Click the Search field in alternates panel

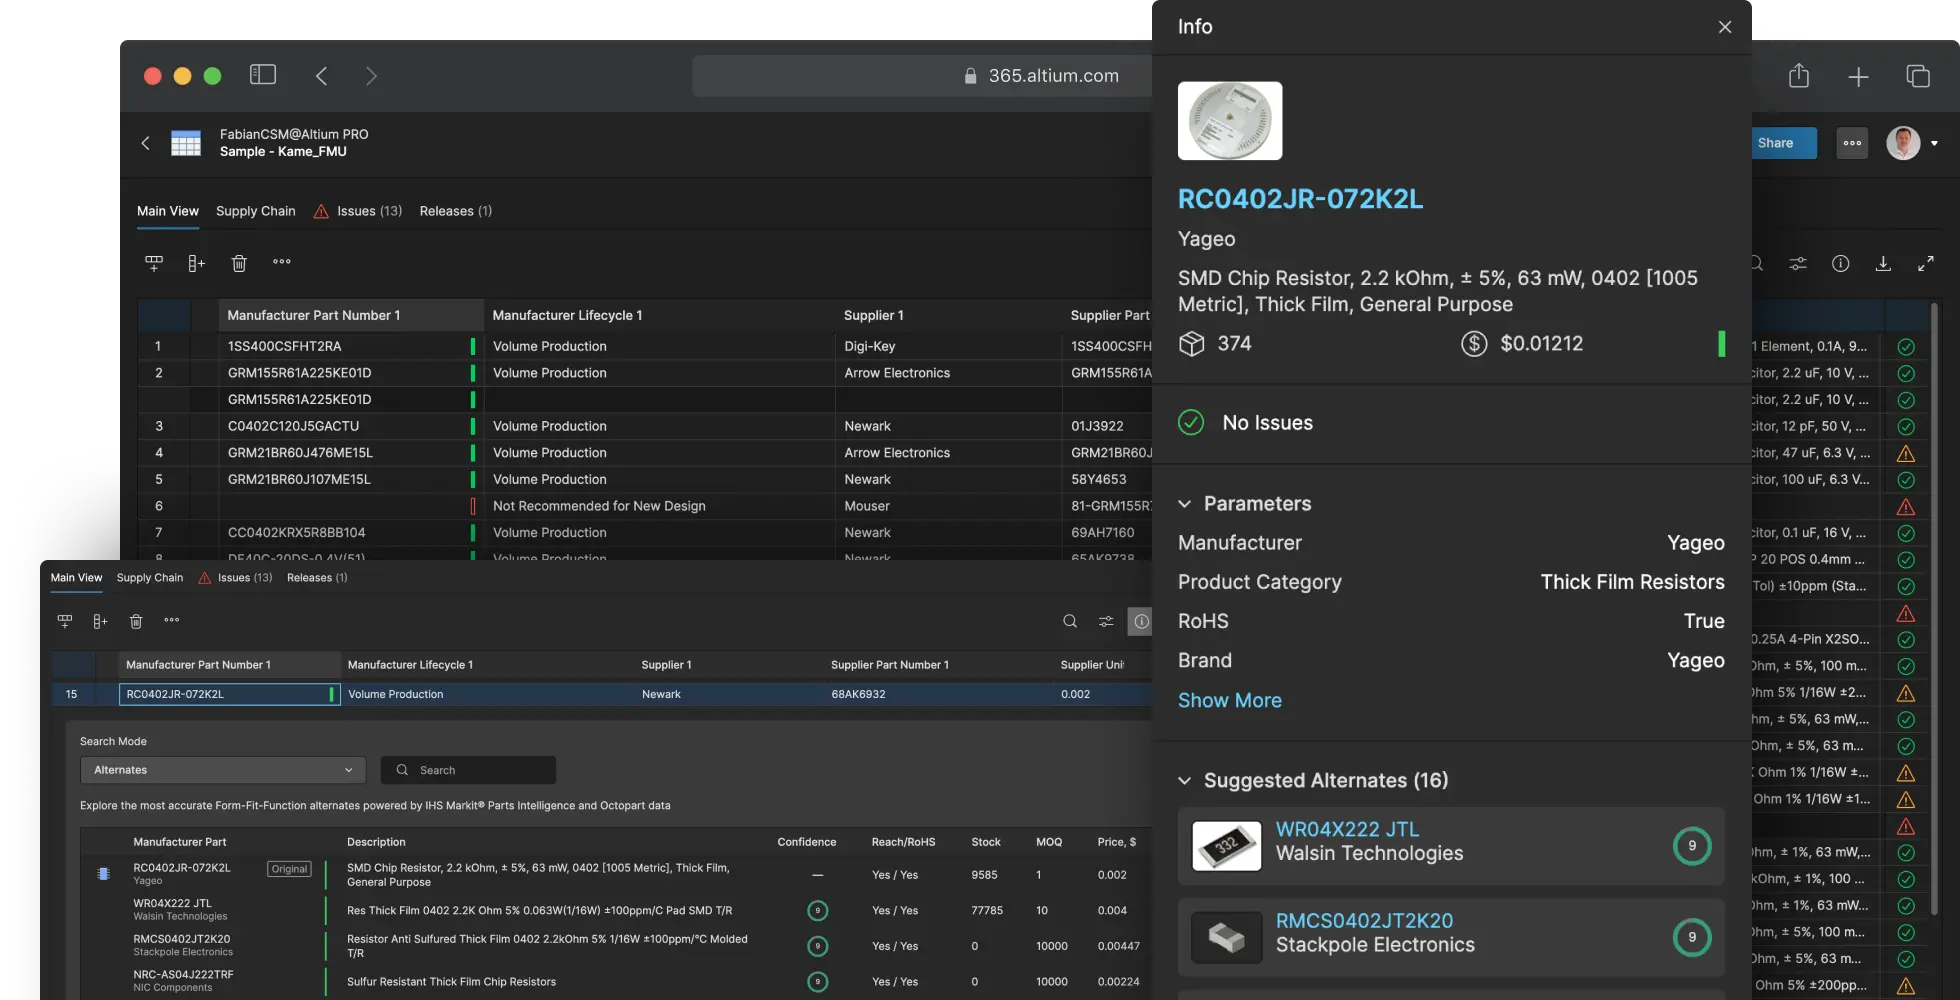(x=468, y=770)
